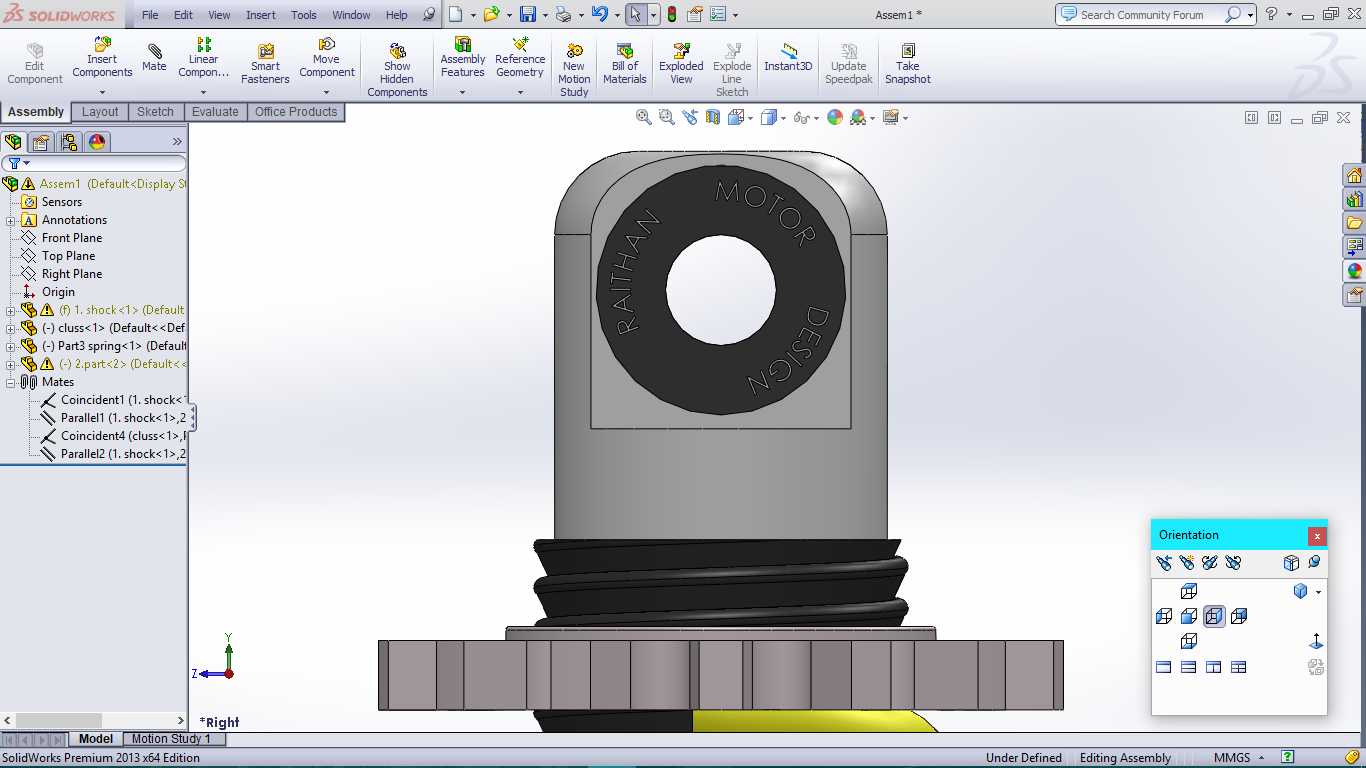Select the Bottom view in Orientation dialog
Image resolution: width=1366 pixels, height=768 pixels.
point(1189,641)
